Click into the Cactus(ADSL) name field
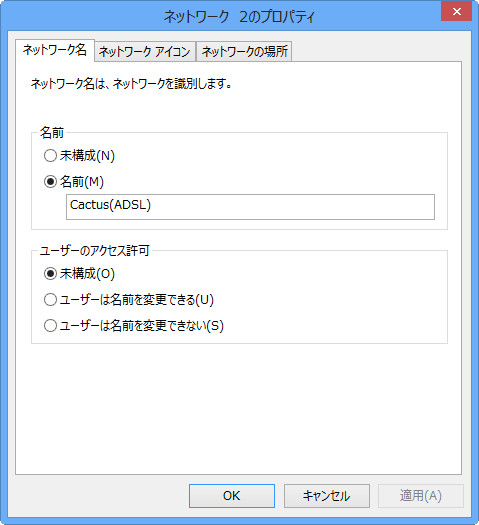The image size is (479, 525). [250, 207]
